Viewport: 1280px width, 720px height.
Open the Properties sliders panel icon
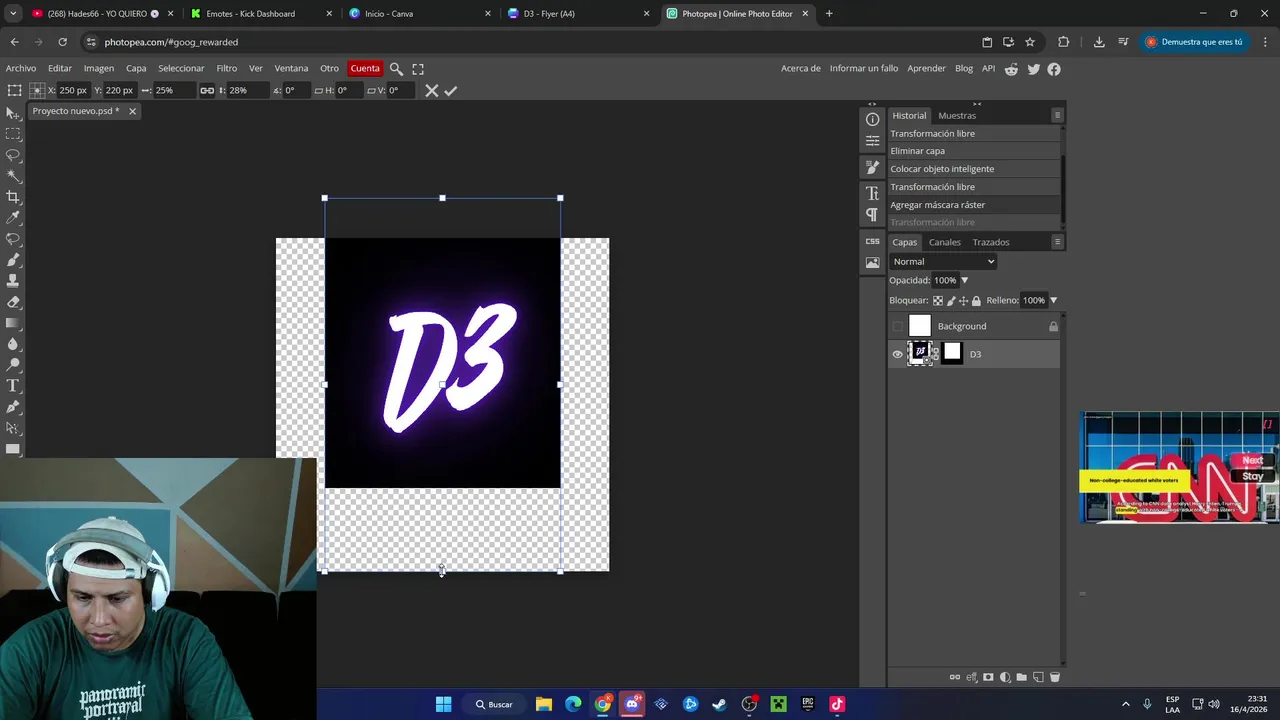[872, 142]
